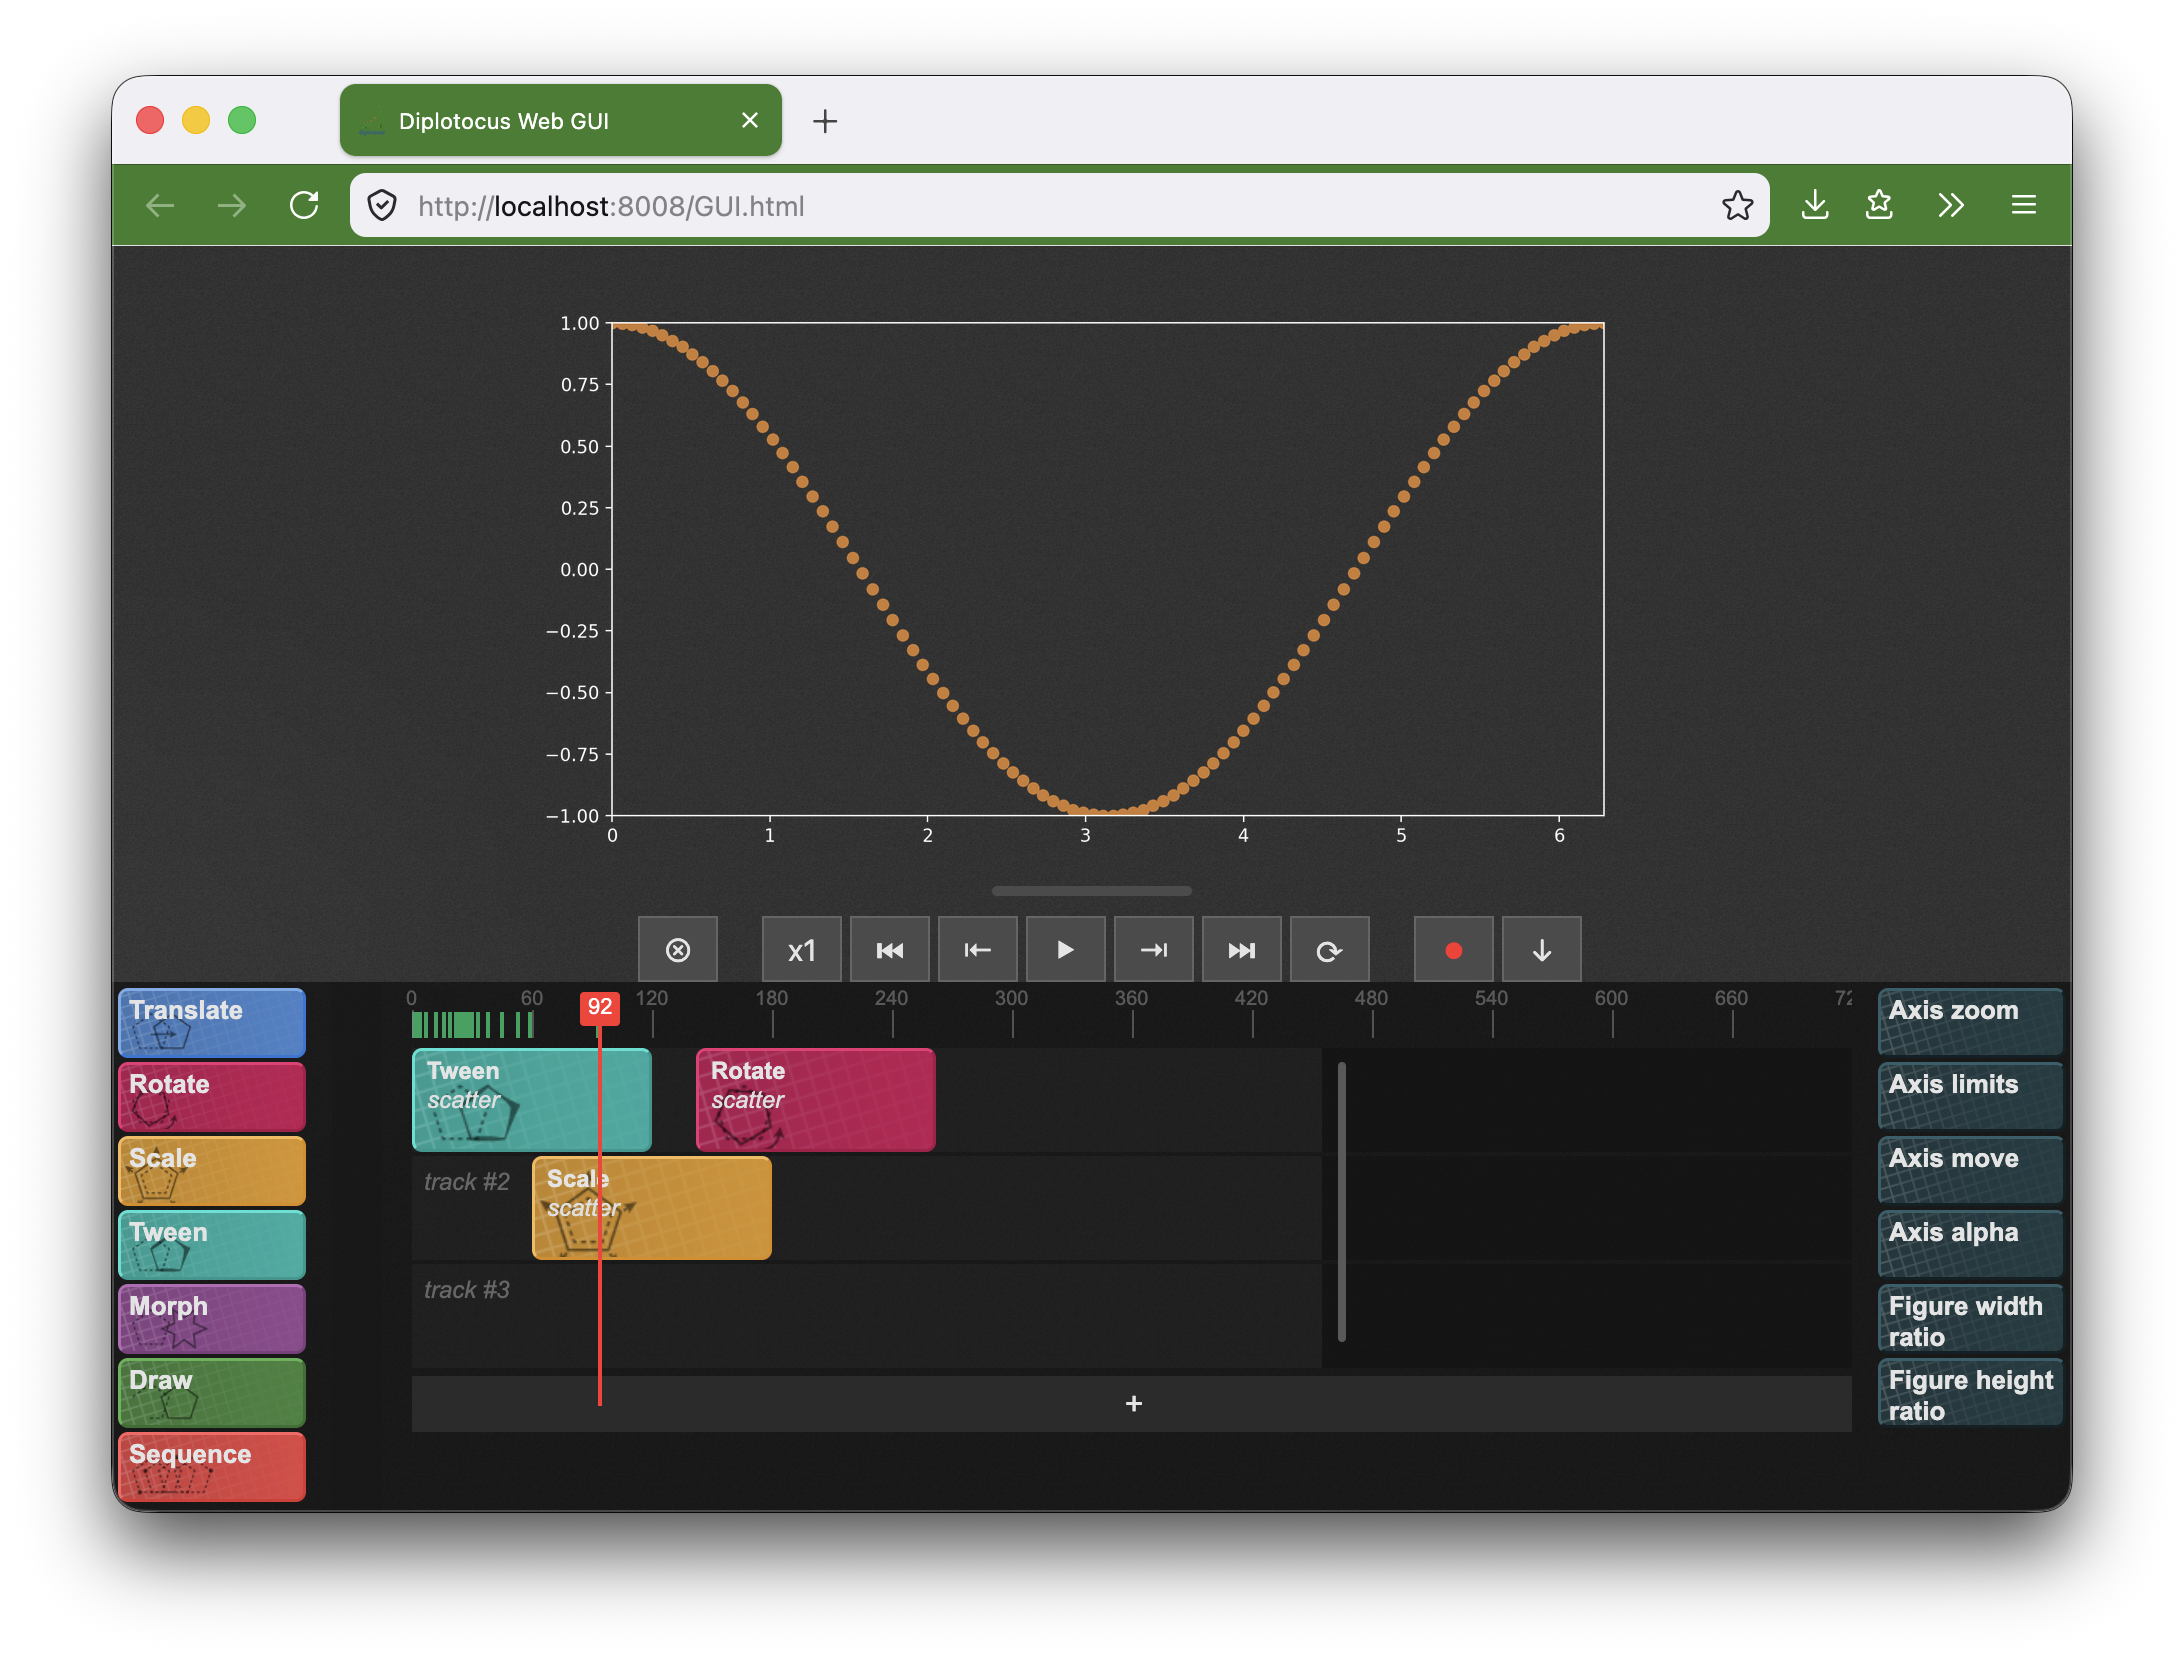The width and height of the screenshot is (2184, 1660).
Task: Select the Sequence action block
Action: click(212, 1467)
